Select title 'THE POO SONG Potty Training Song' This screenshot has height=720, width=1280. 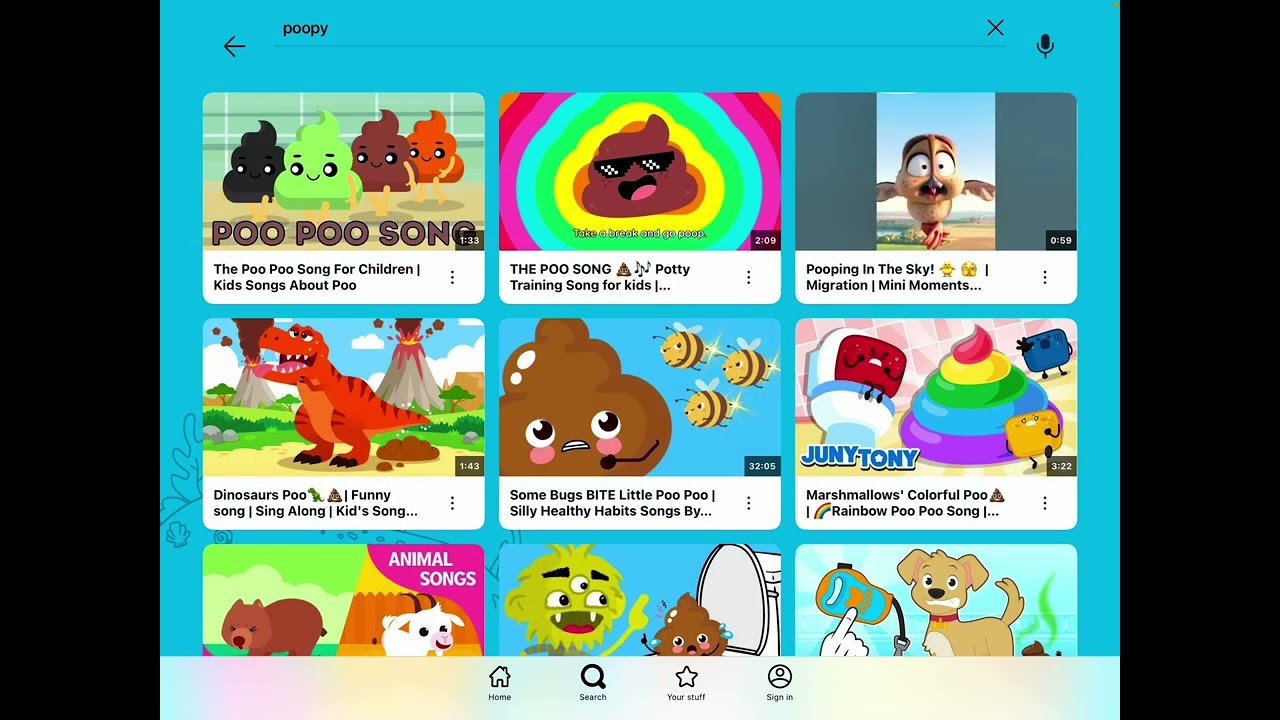(600, 277)
